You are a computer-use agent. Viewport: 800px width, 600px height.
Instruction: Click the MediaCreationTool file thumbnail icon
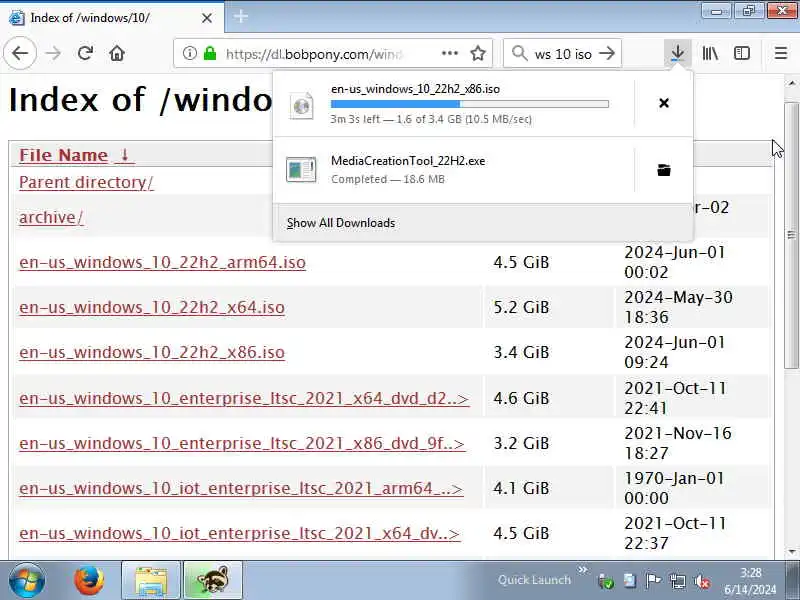[x=301, y=170]
